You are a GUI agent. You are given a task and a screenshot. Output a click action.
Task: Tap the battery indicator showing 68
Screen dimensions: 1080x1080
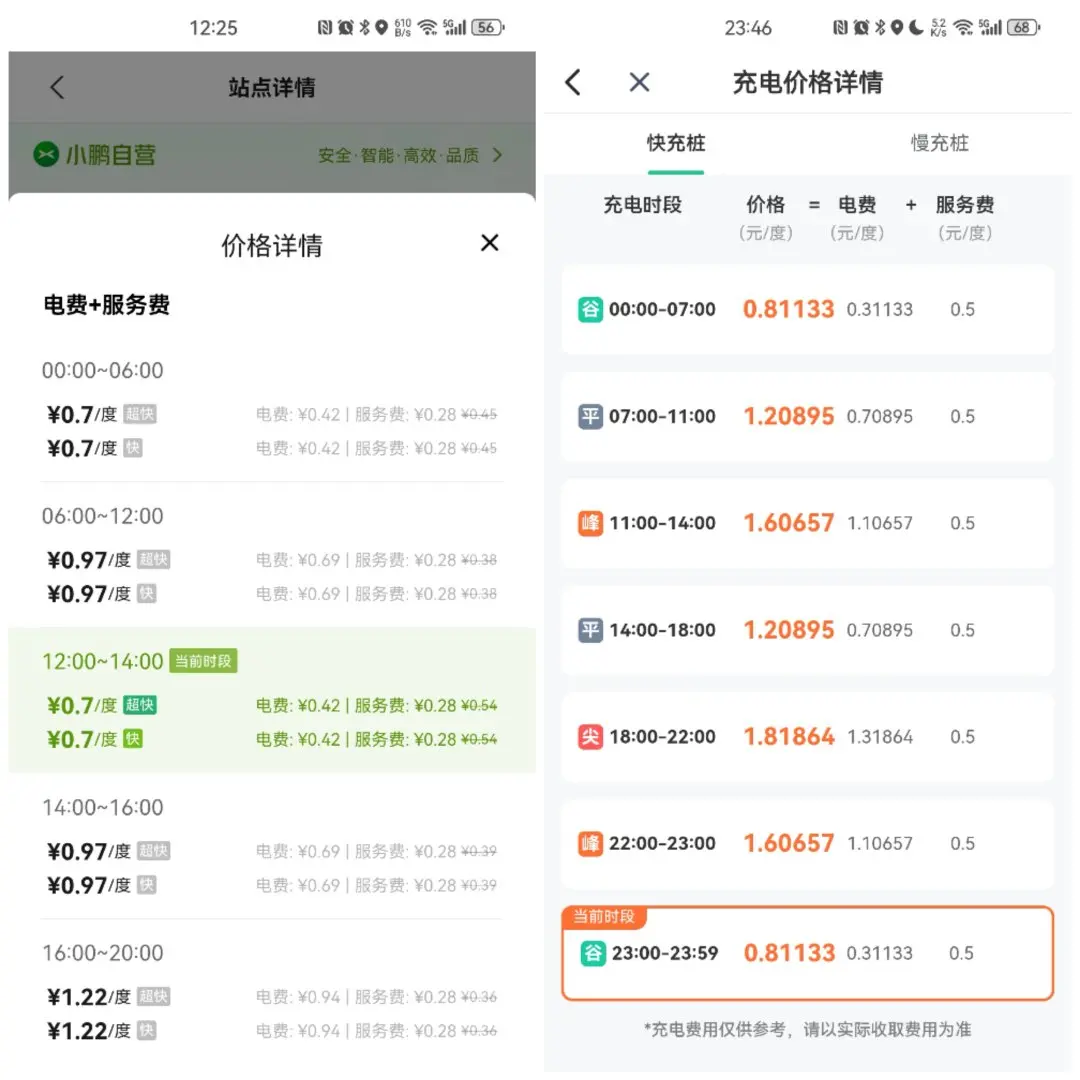[x=1023, y=28]
